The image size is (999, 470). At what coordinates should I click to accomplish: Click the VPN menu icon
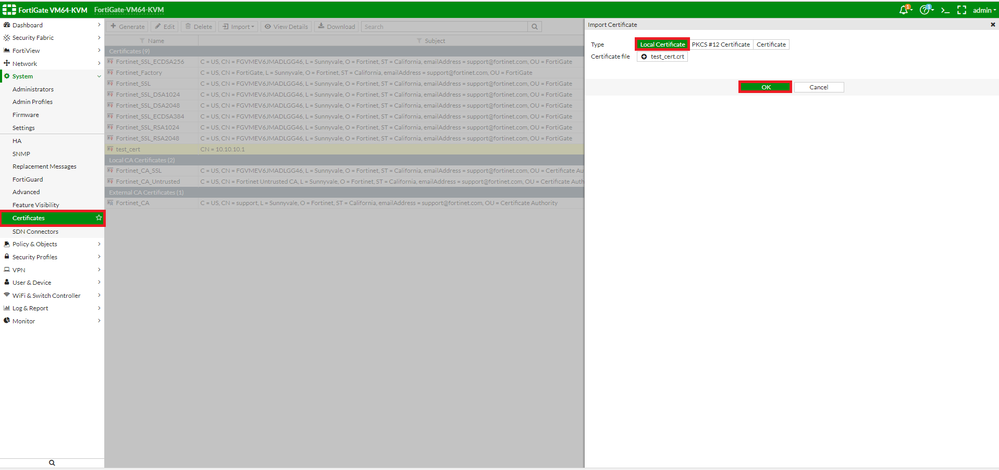(x=6, y=270)
